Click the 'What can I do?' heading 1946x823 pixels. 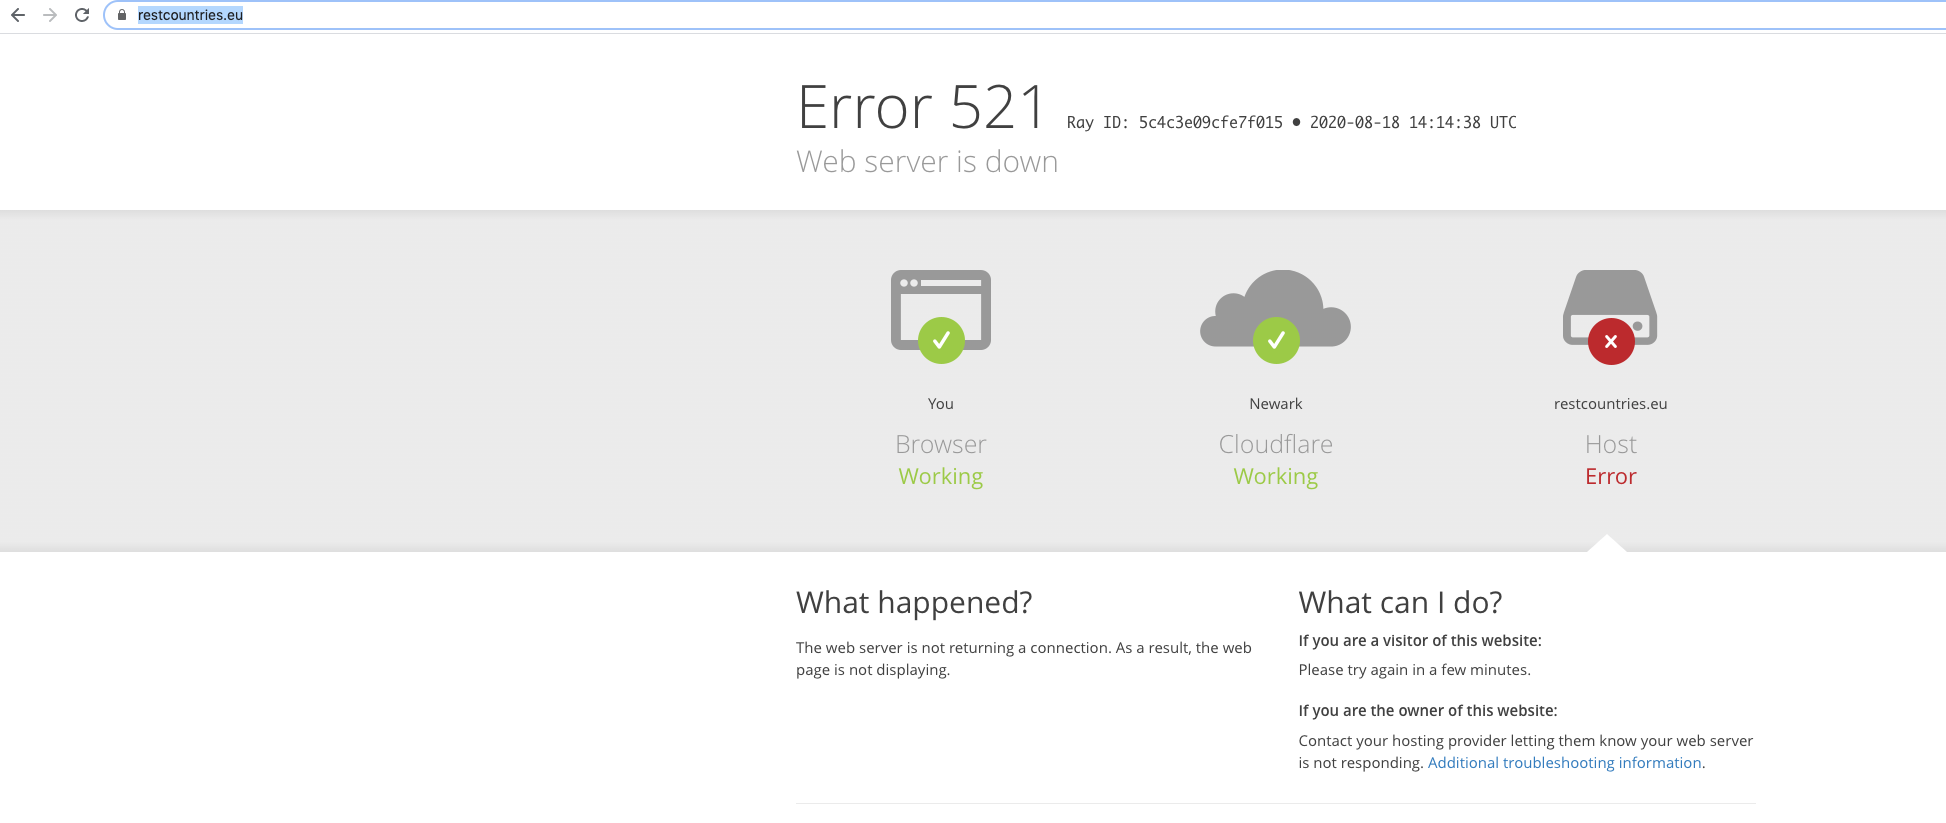tap(1400, 603)
